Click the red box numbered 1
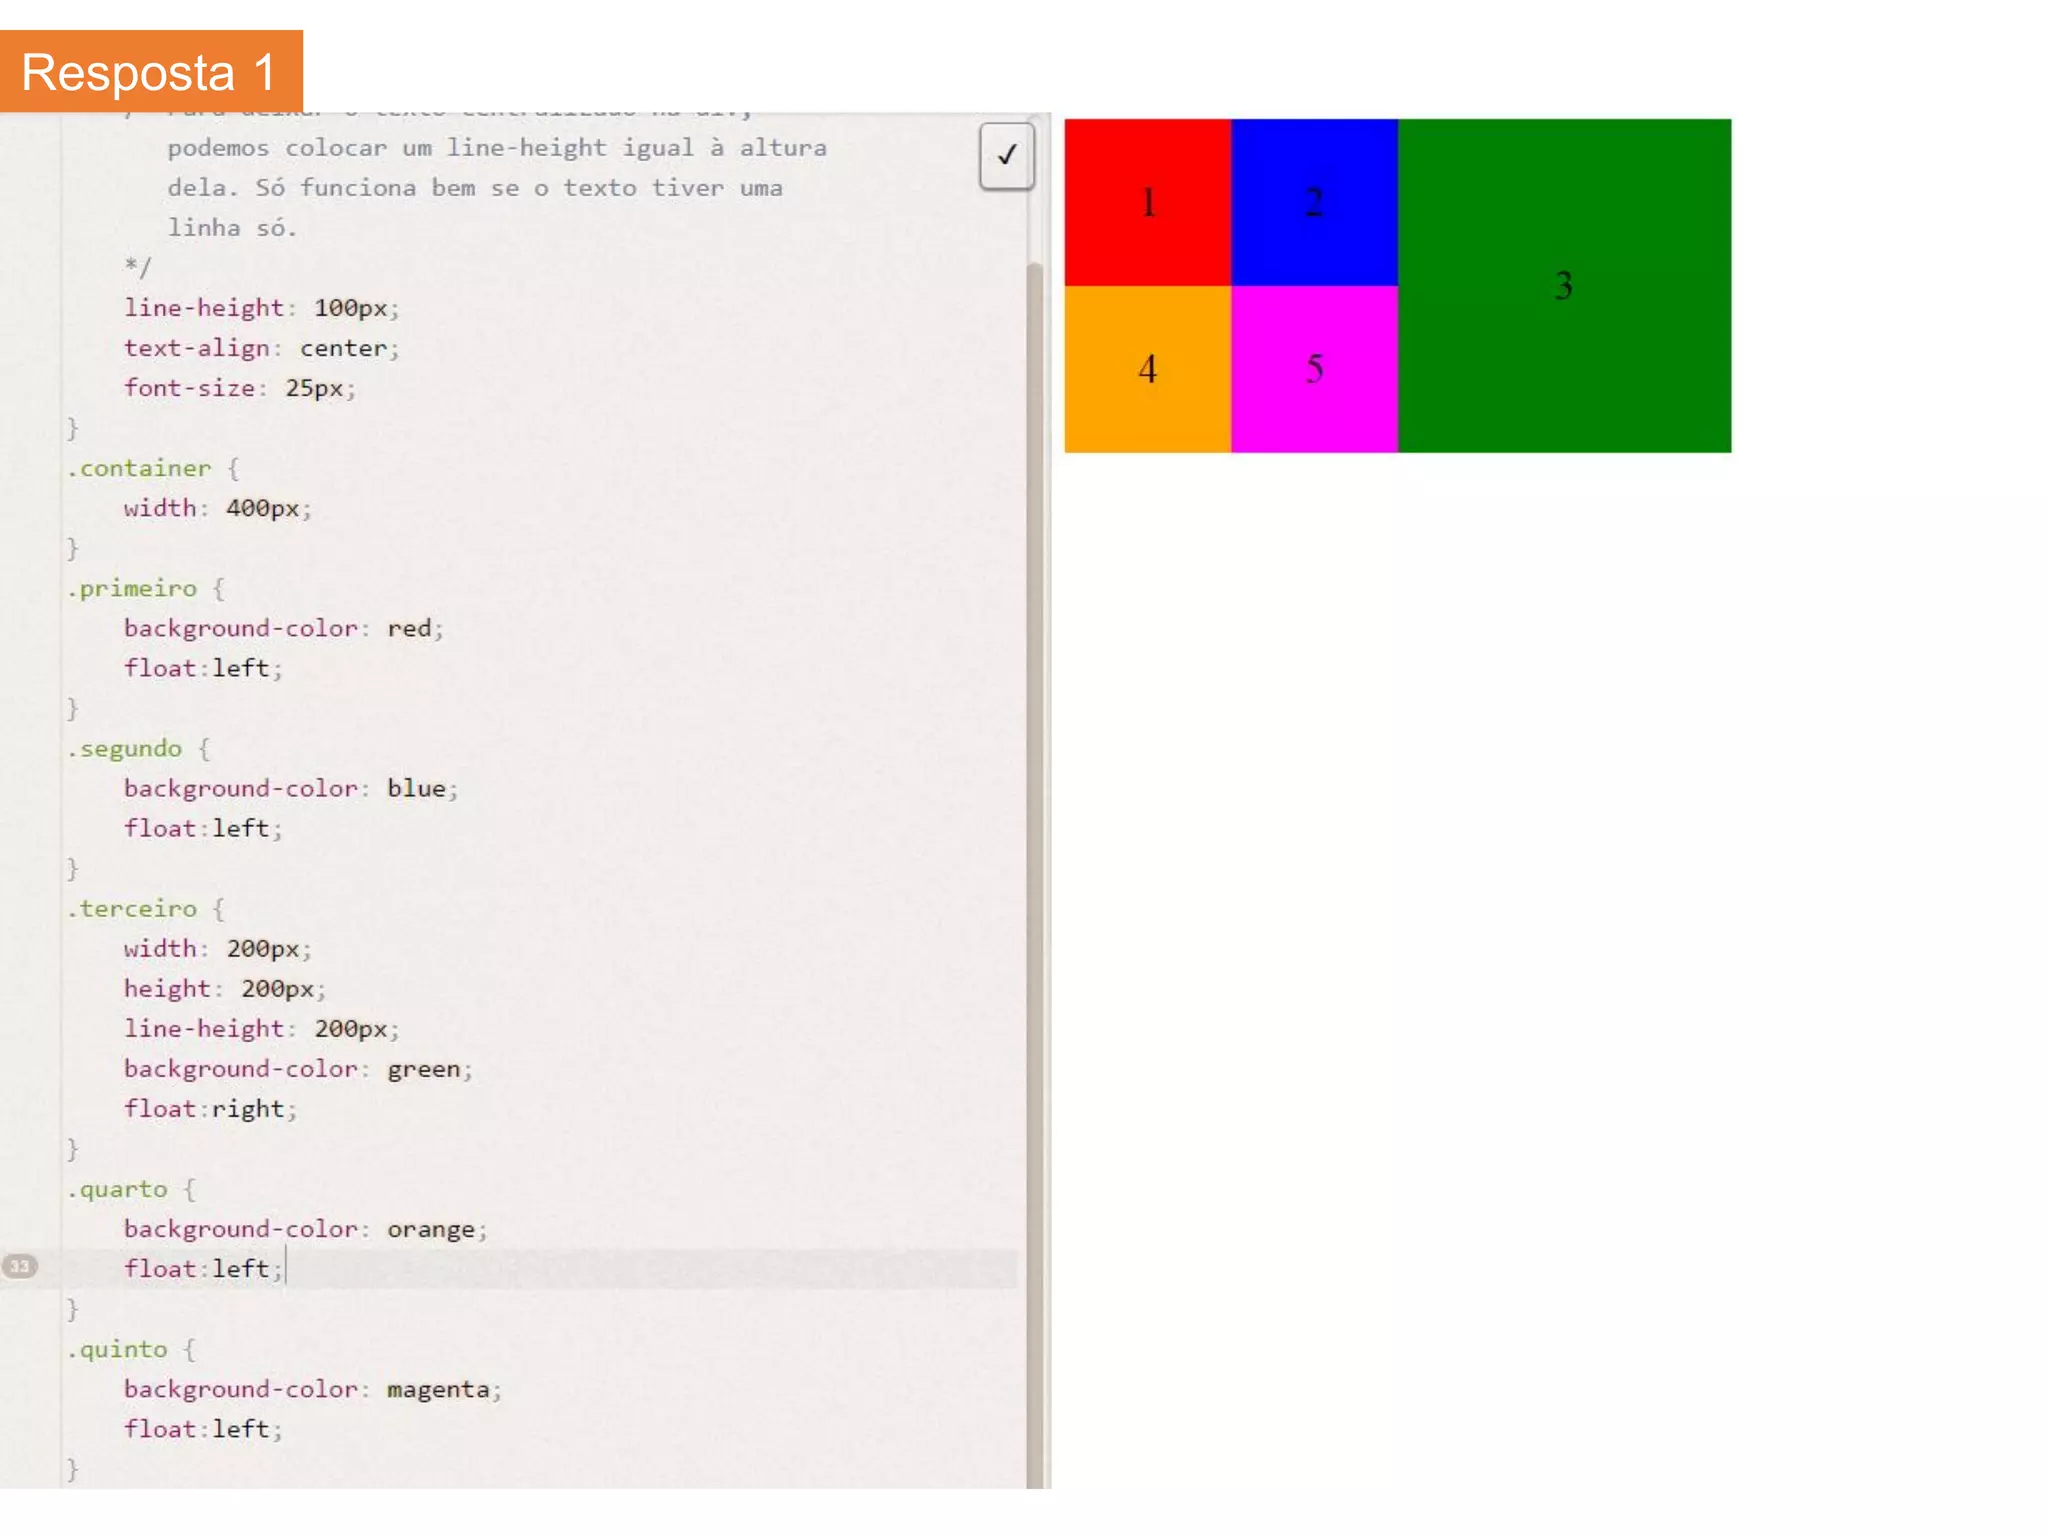The width and height of the screenshot is (2048, 1536). click(1147, 203)
